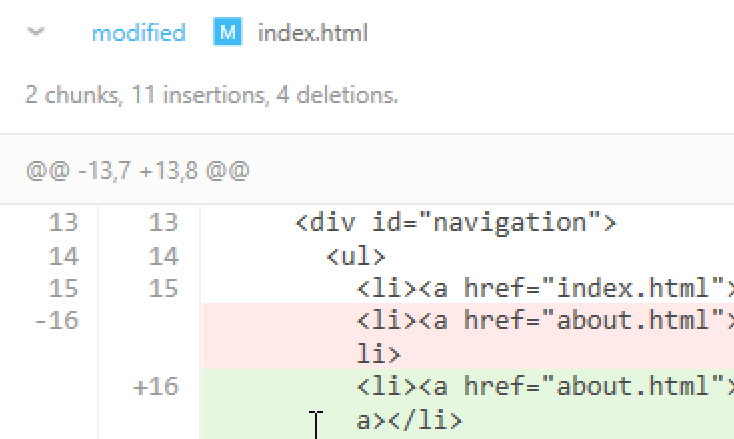Select added line number +16
Screen dimensions: 734x439
click(155, 387)
